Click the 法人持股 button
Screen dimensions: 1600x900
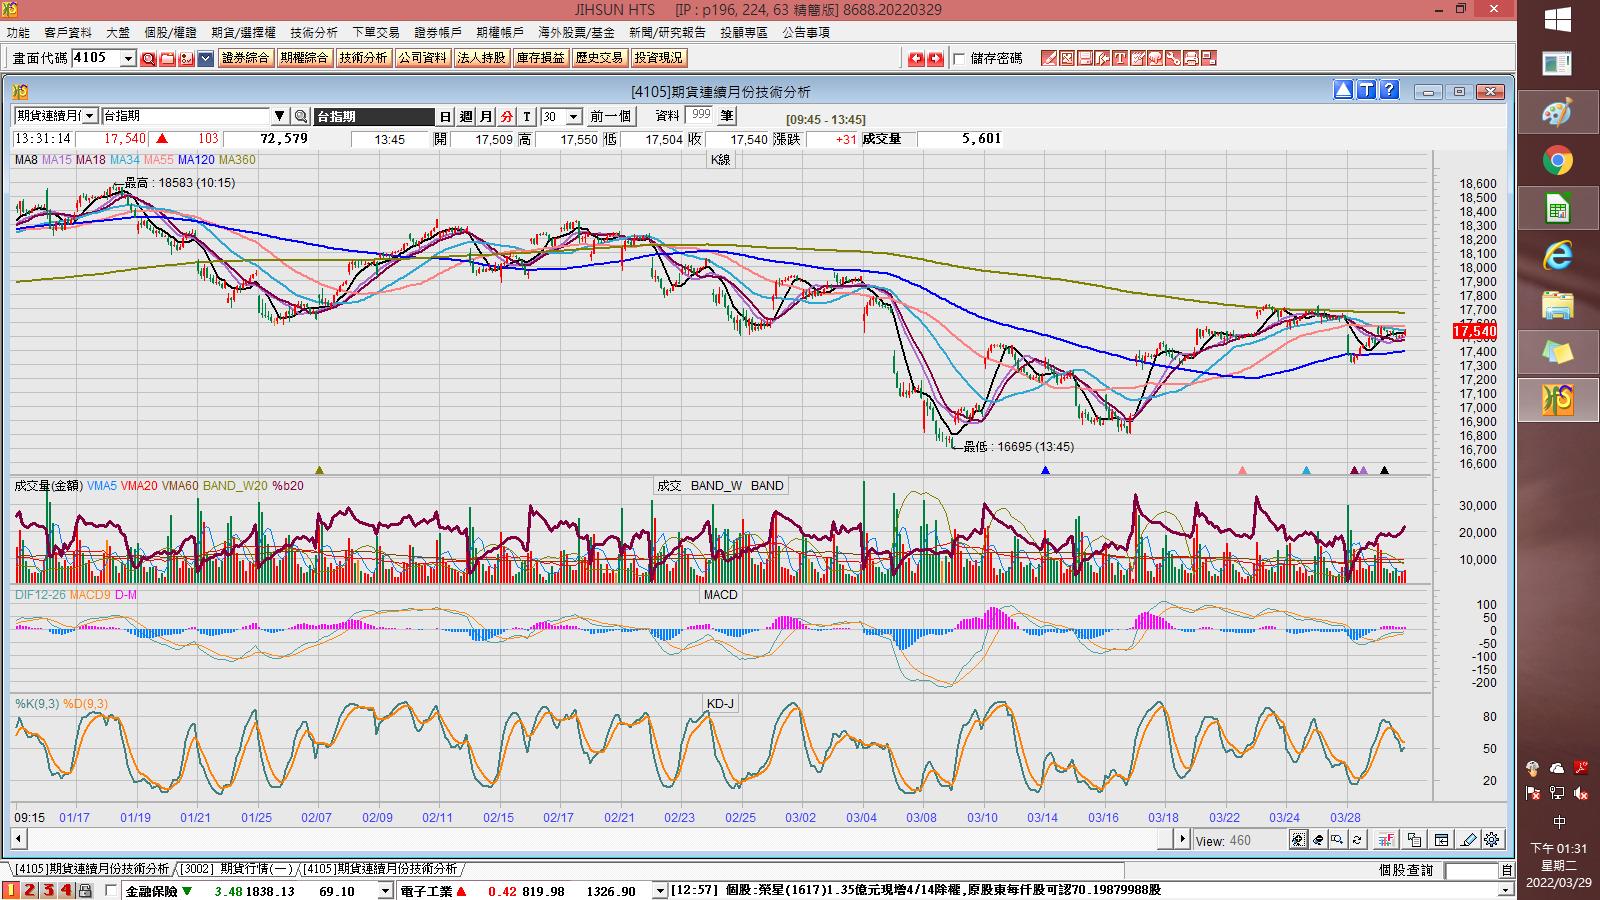tap(482, 58)
